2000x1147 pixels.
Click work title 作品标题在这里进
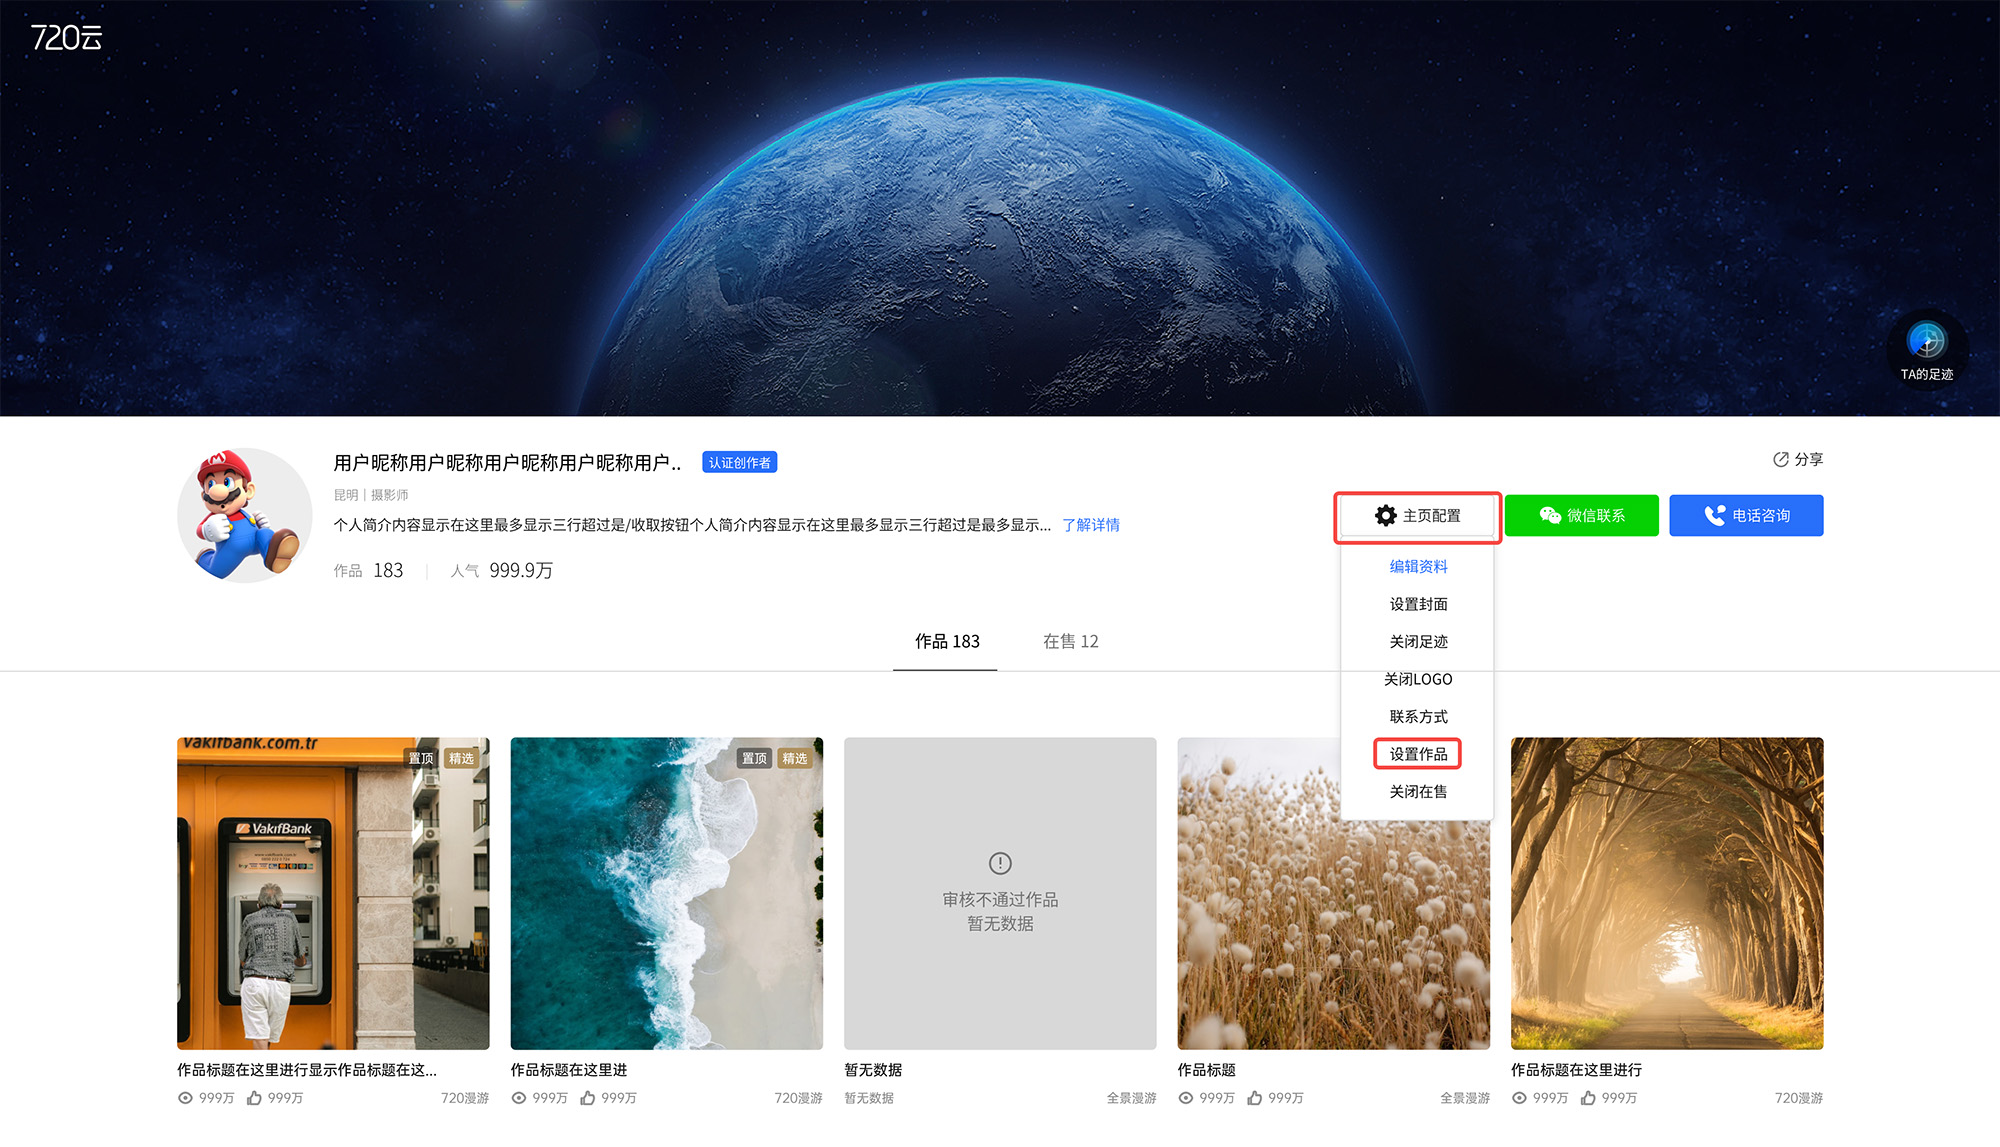point(569,1070)
